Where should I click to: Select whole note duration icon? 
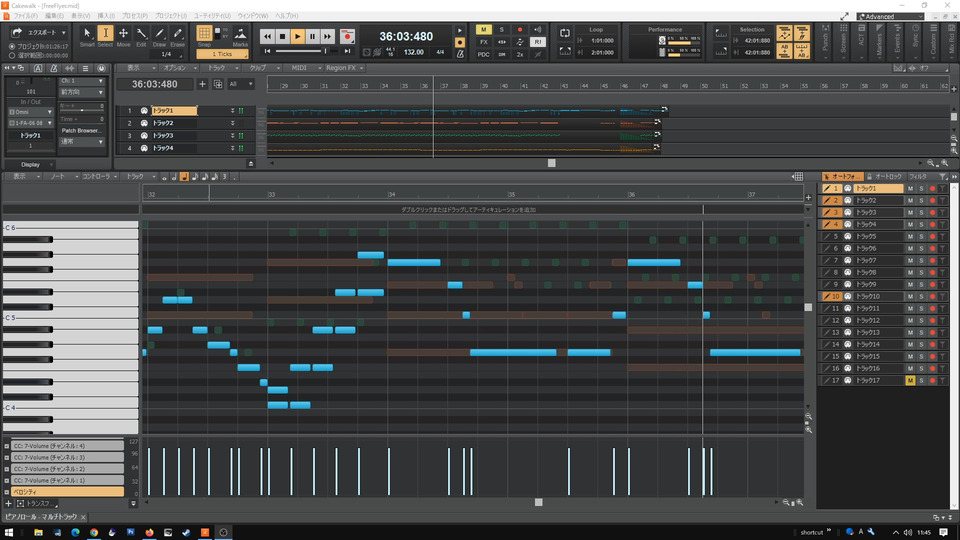164,177
